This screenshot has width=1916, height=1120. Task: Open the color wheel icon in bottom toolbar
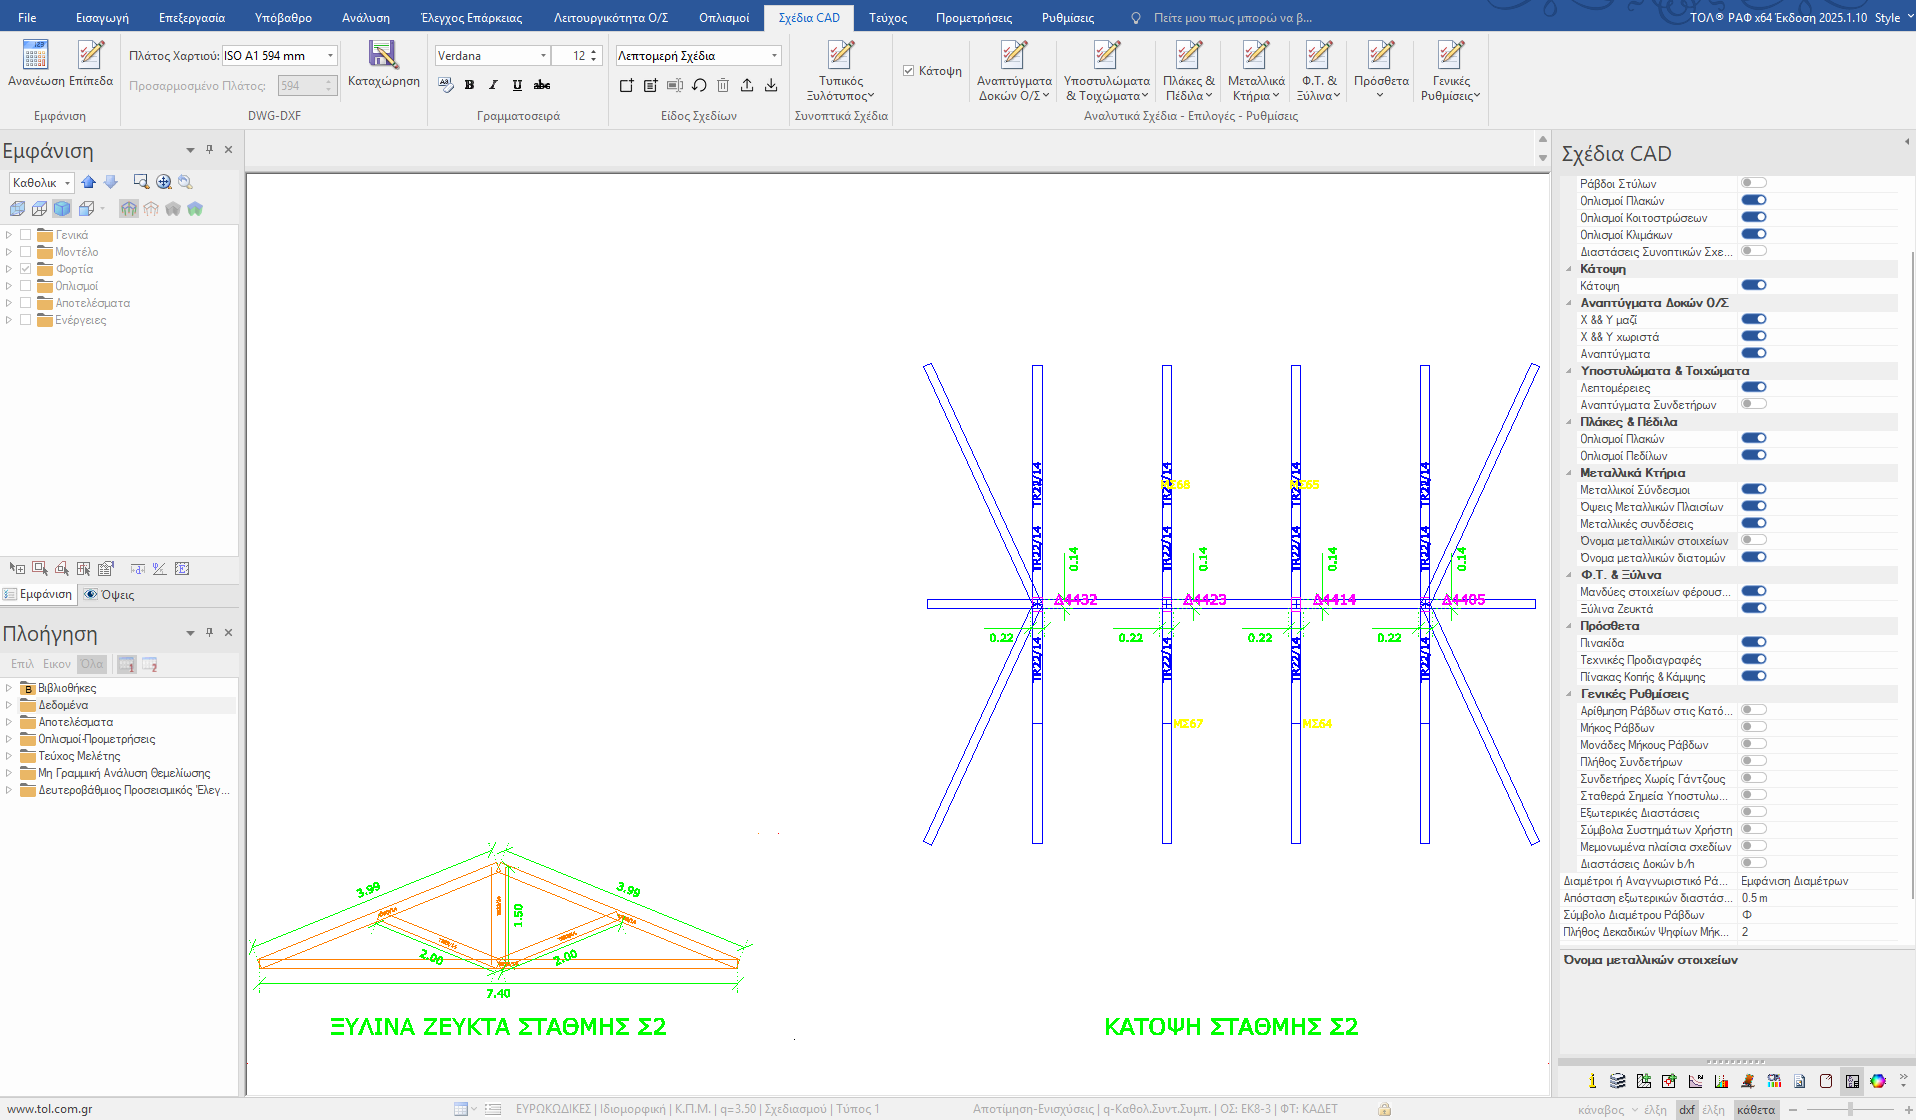[x=1878, y=1081]
